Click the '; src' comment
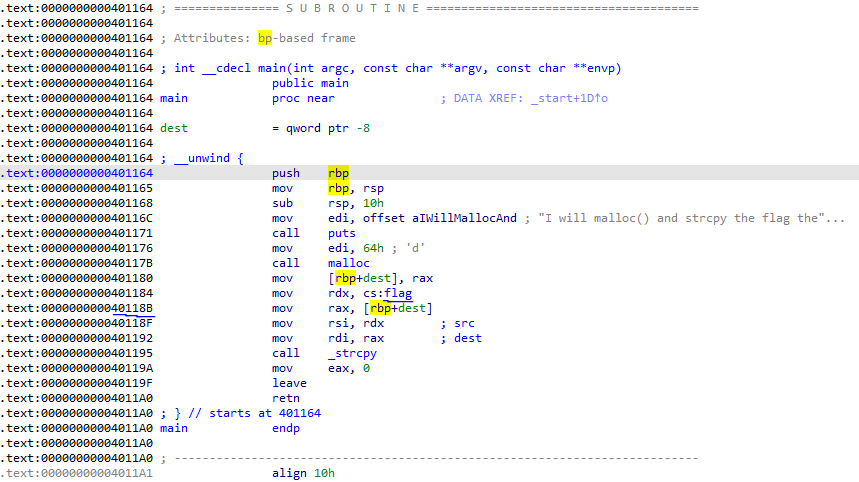This screenshot has height=482, width=859. click(457, 323)
